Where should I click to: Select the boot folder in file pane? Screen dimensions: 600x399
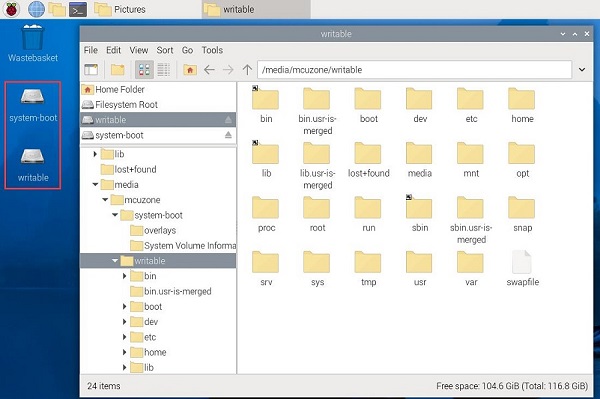(x=368, y=105)
